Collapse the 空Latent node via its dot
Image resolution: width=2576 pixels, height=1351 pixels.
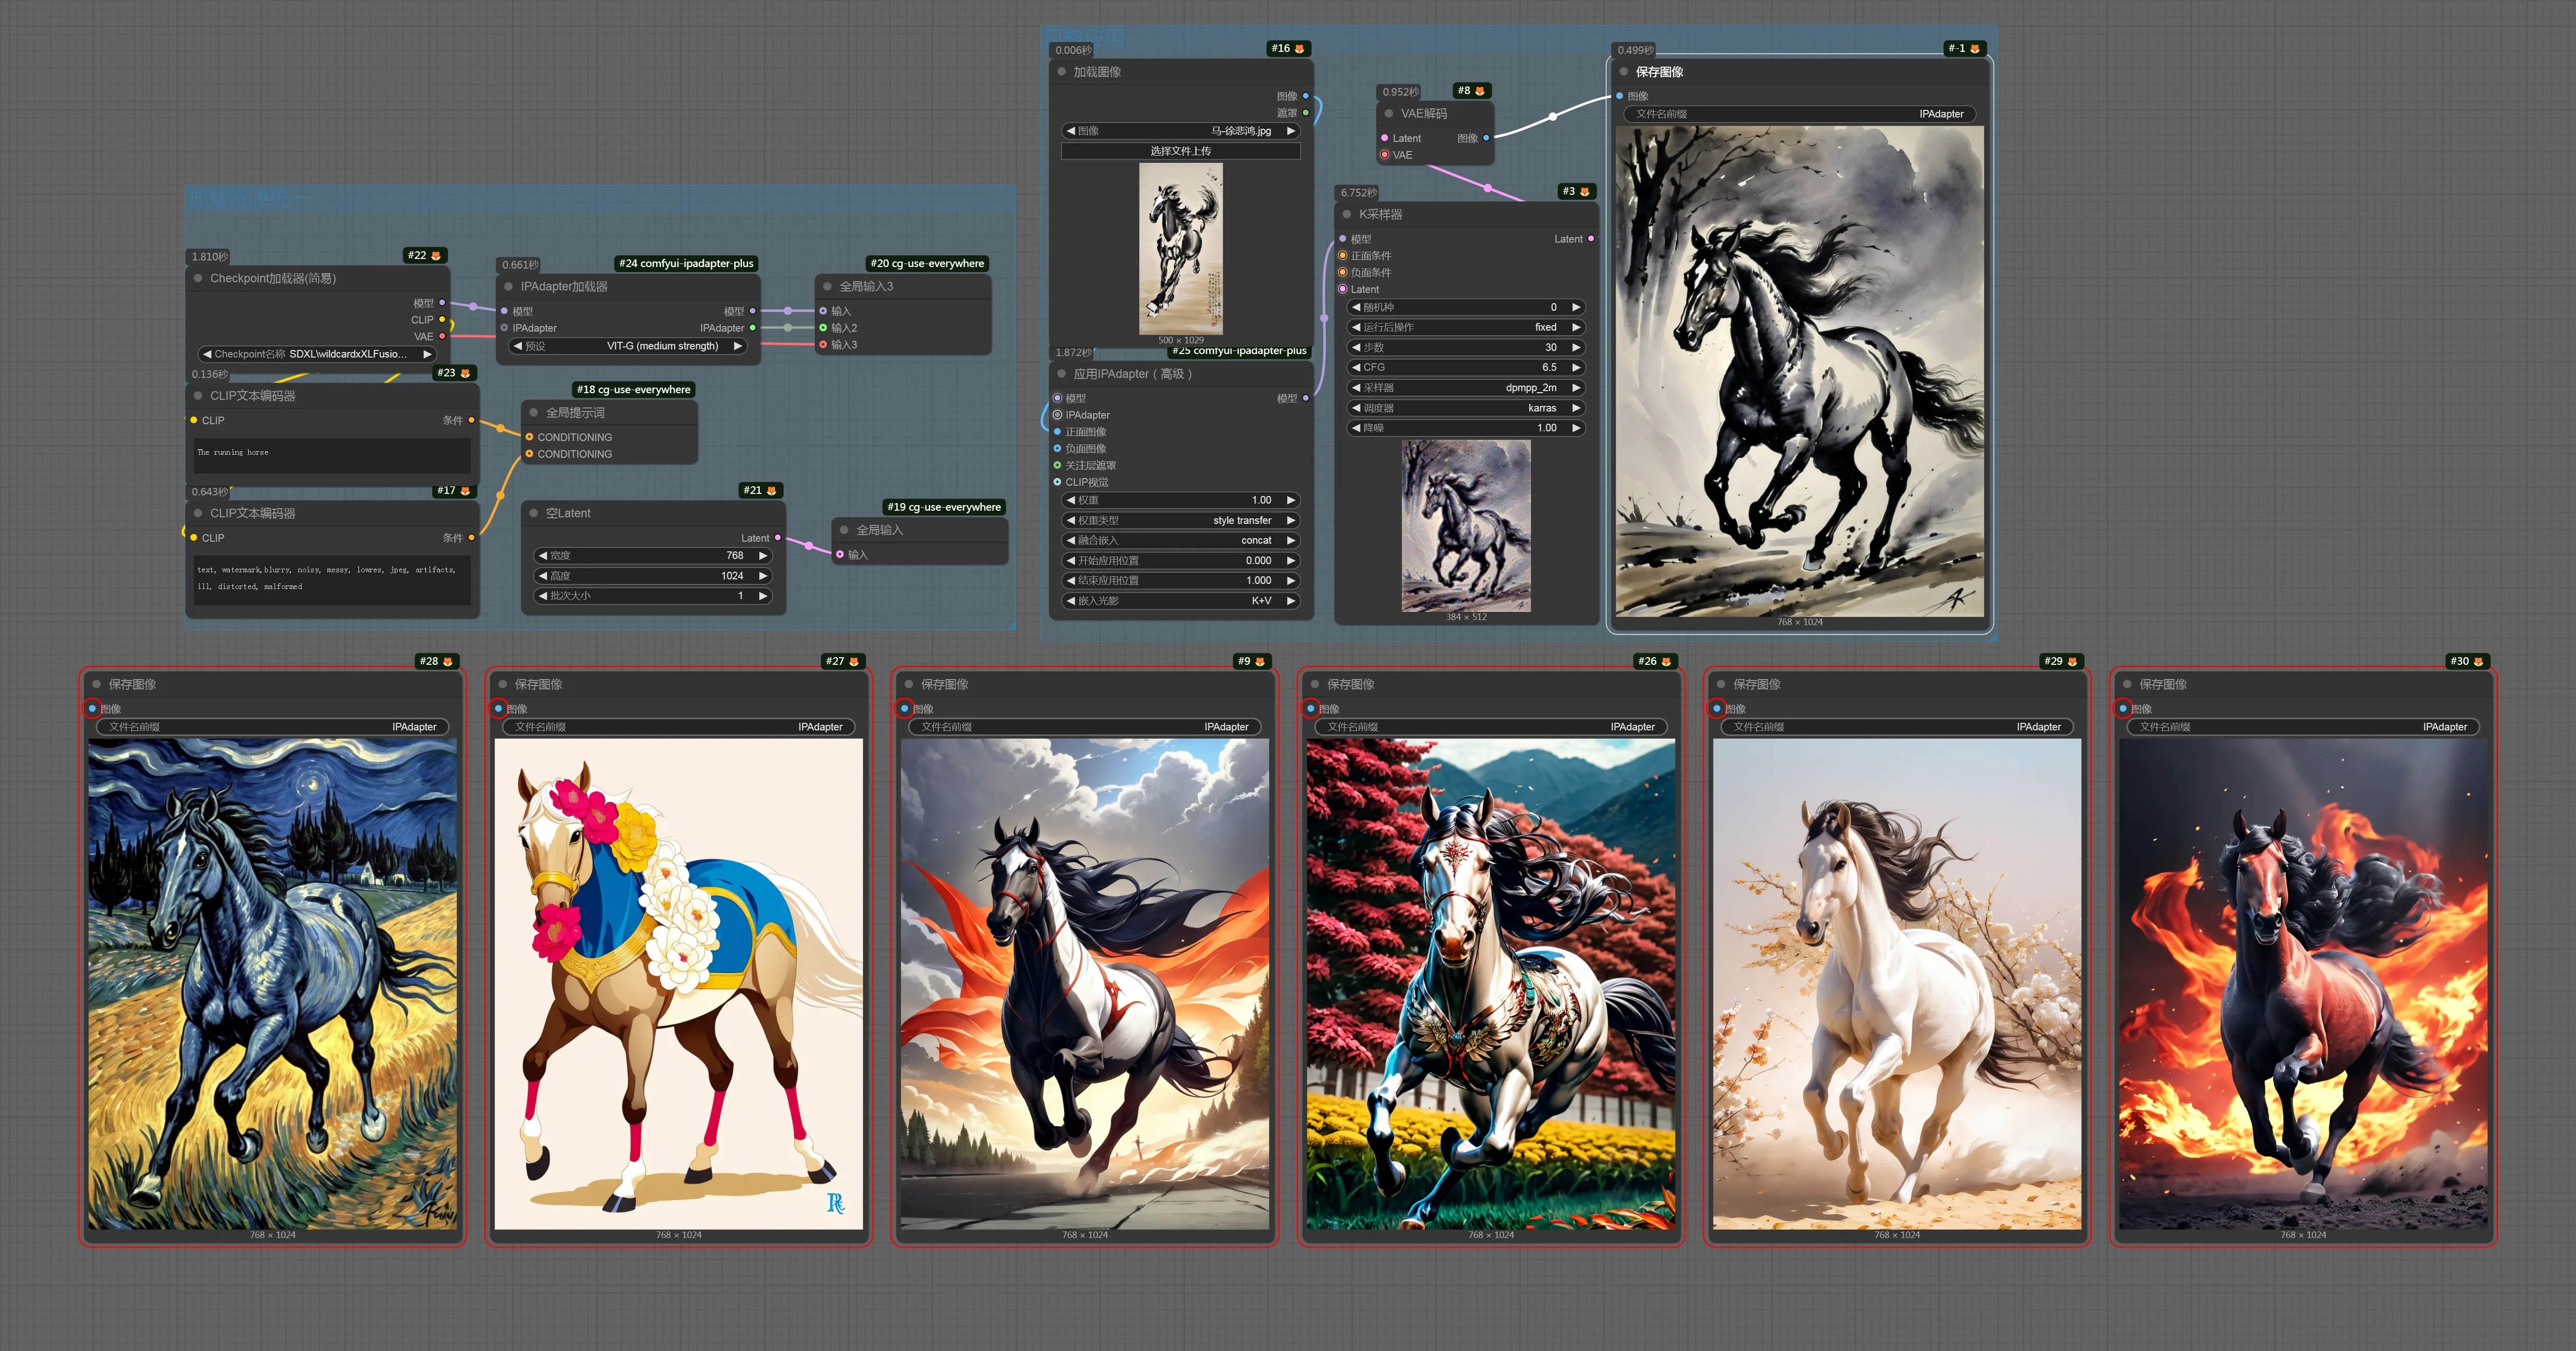pos(534,514)
